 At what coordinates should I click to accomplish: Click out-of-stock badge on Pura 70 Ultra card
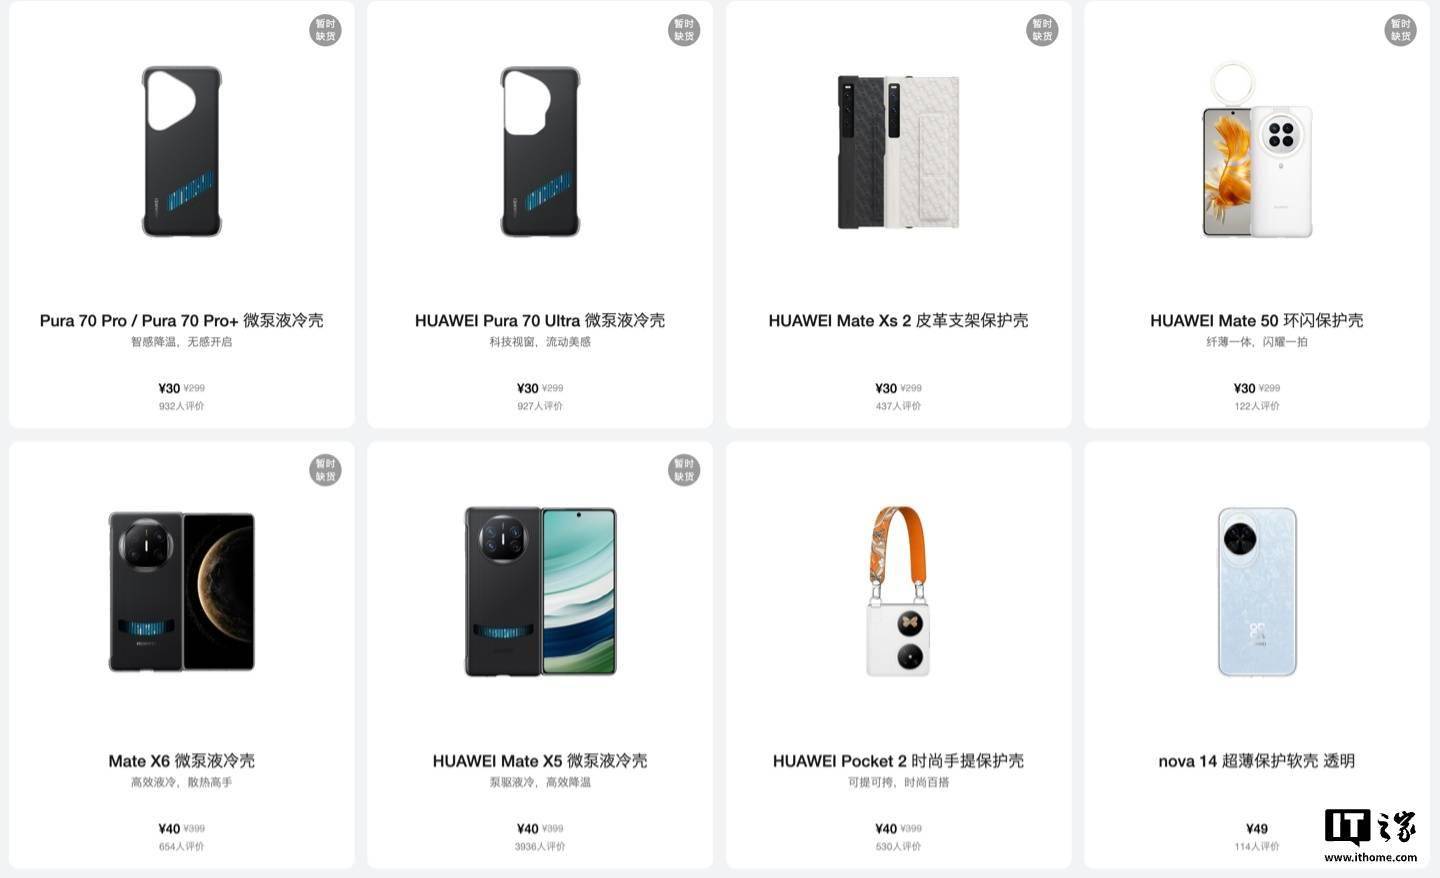point(684,30)
